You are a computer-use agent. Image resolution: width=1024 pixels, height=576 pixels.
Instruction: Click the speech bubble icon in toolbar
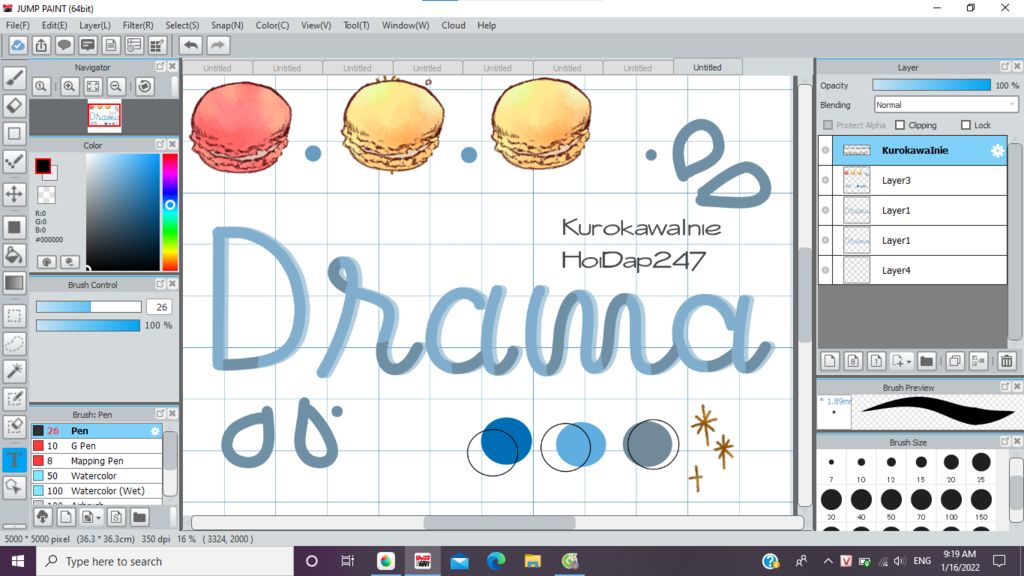tap(64, 45)
